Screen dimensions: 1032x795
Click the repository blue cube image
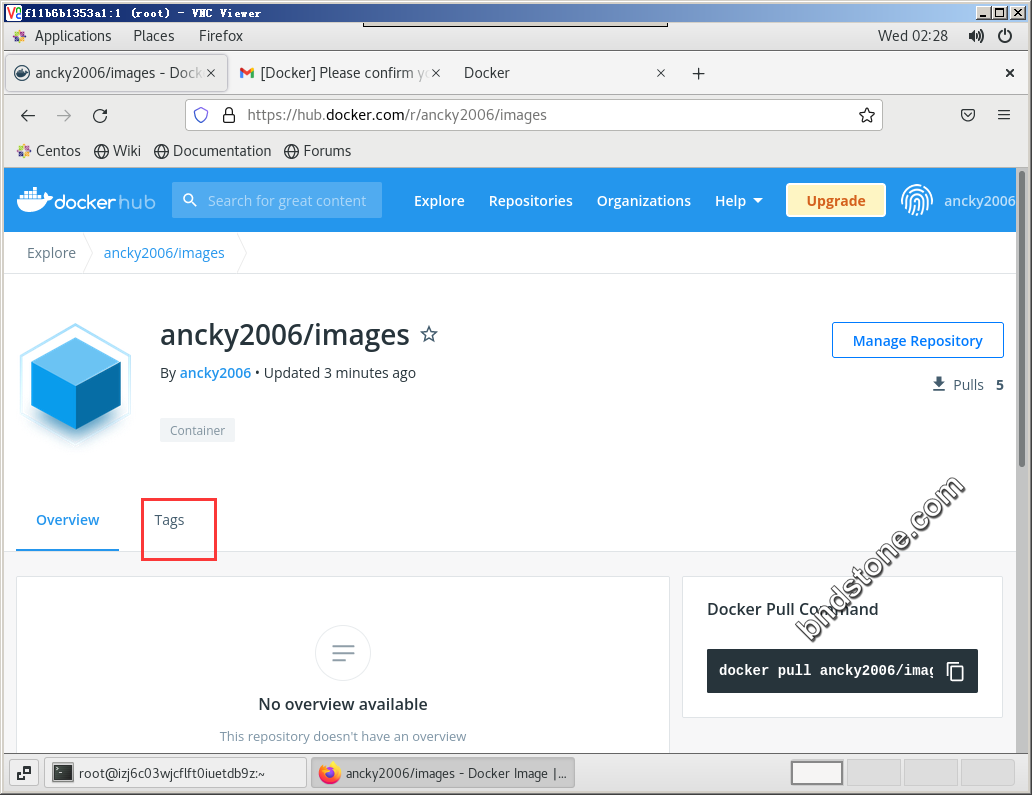pos(76,384)
